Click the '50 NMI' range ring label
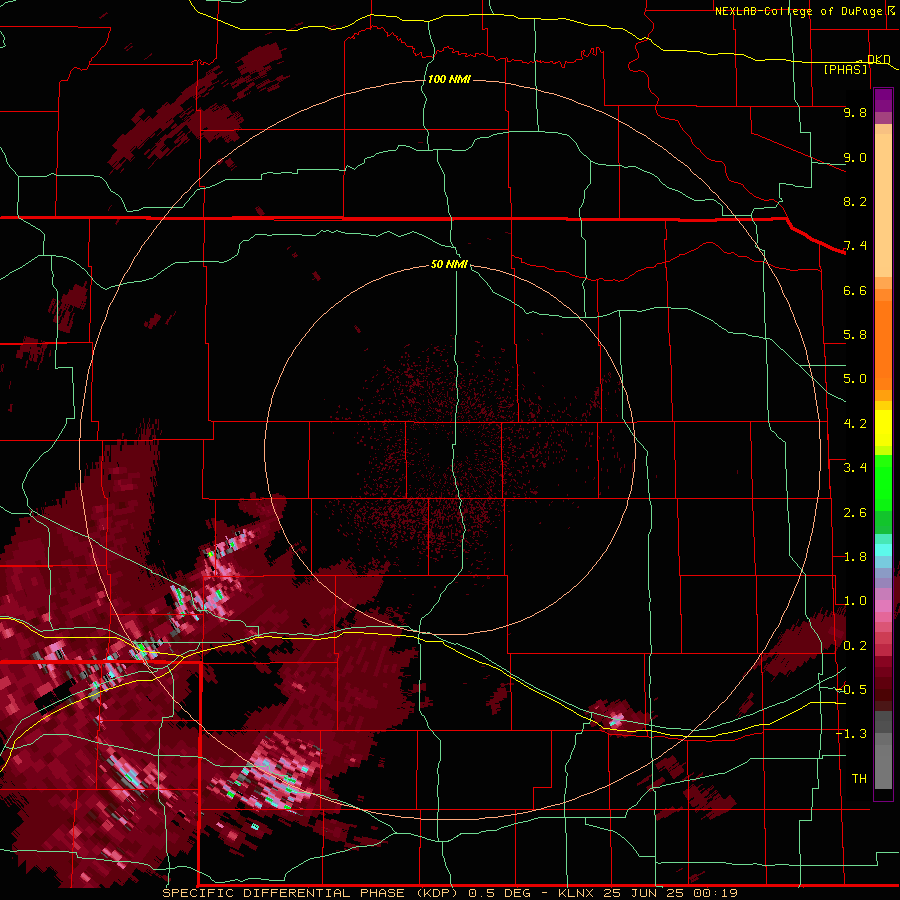 449,264
